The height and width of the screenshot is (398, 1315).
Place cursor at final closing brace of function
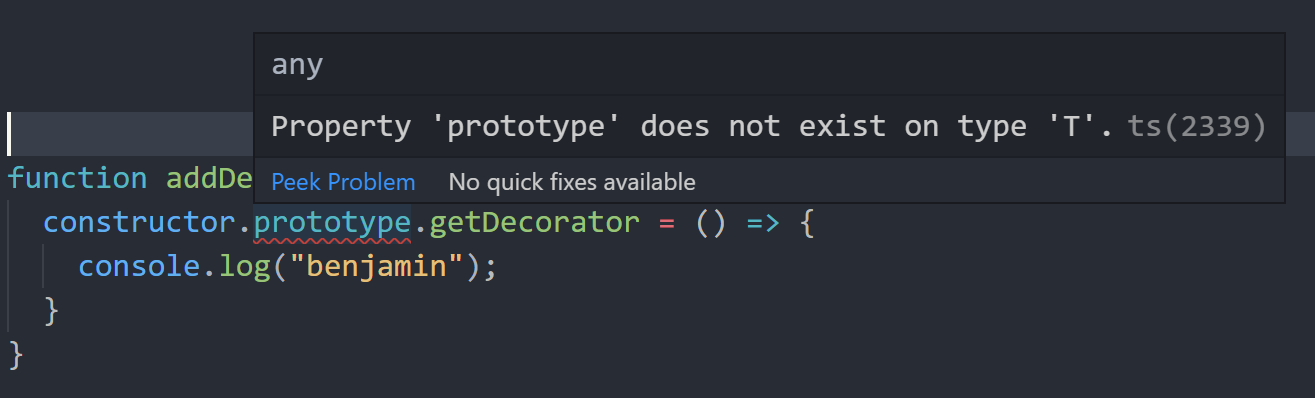[x=15, y=354]
